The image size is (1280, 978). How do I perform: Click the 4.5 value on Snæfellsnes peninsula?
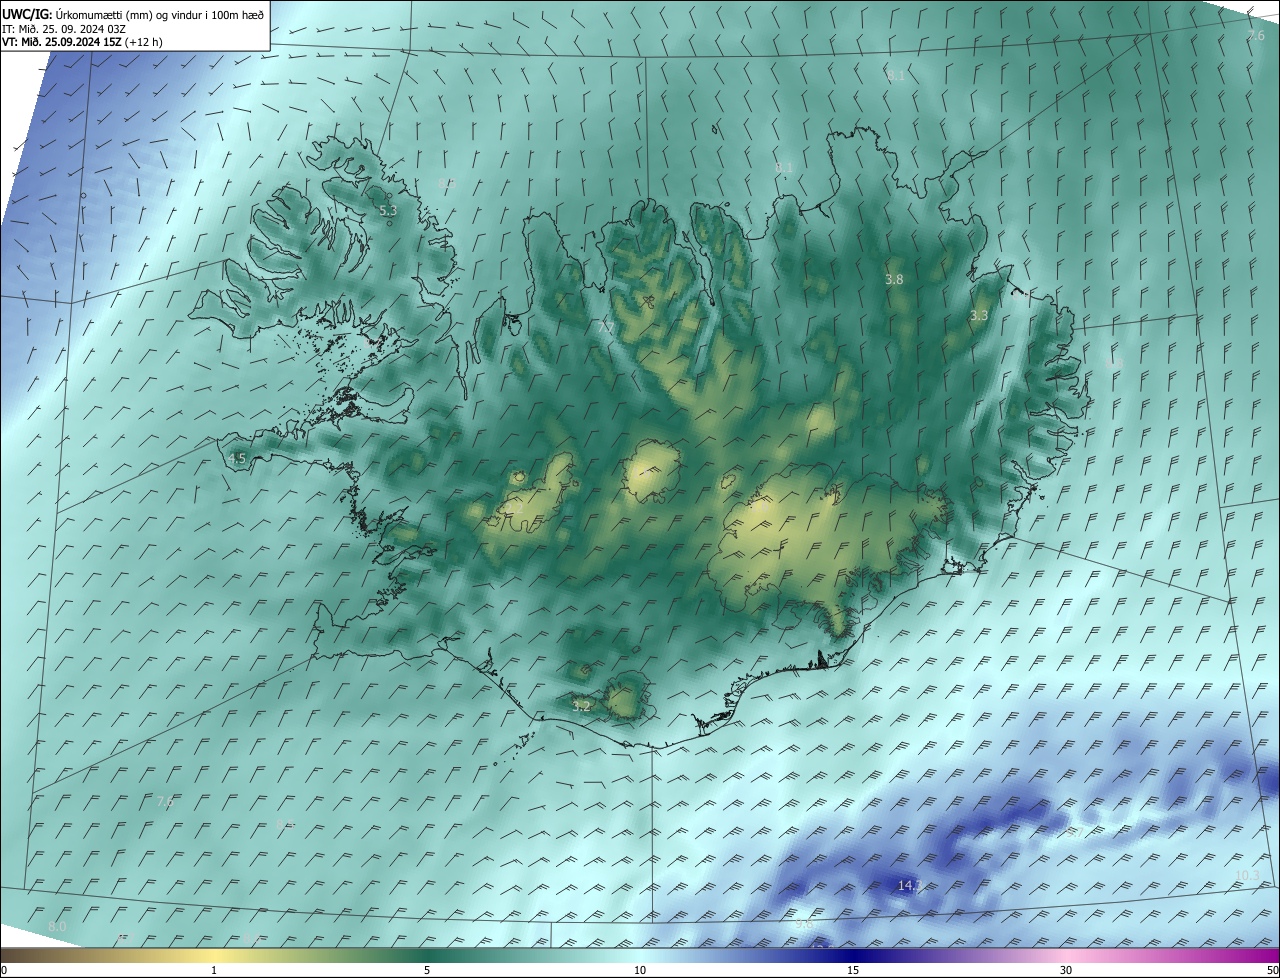pos(237,459)
